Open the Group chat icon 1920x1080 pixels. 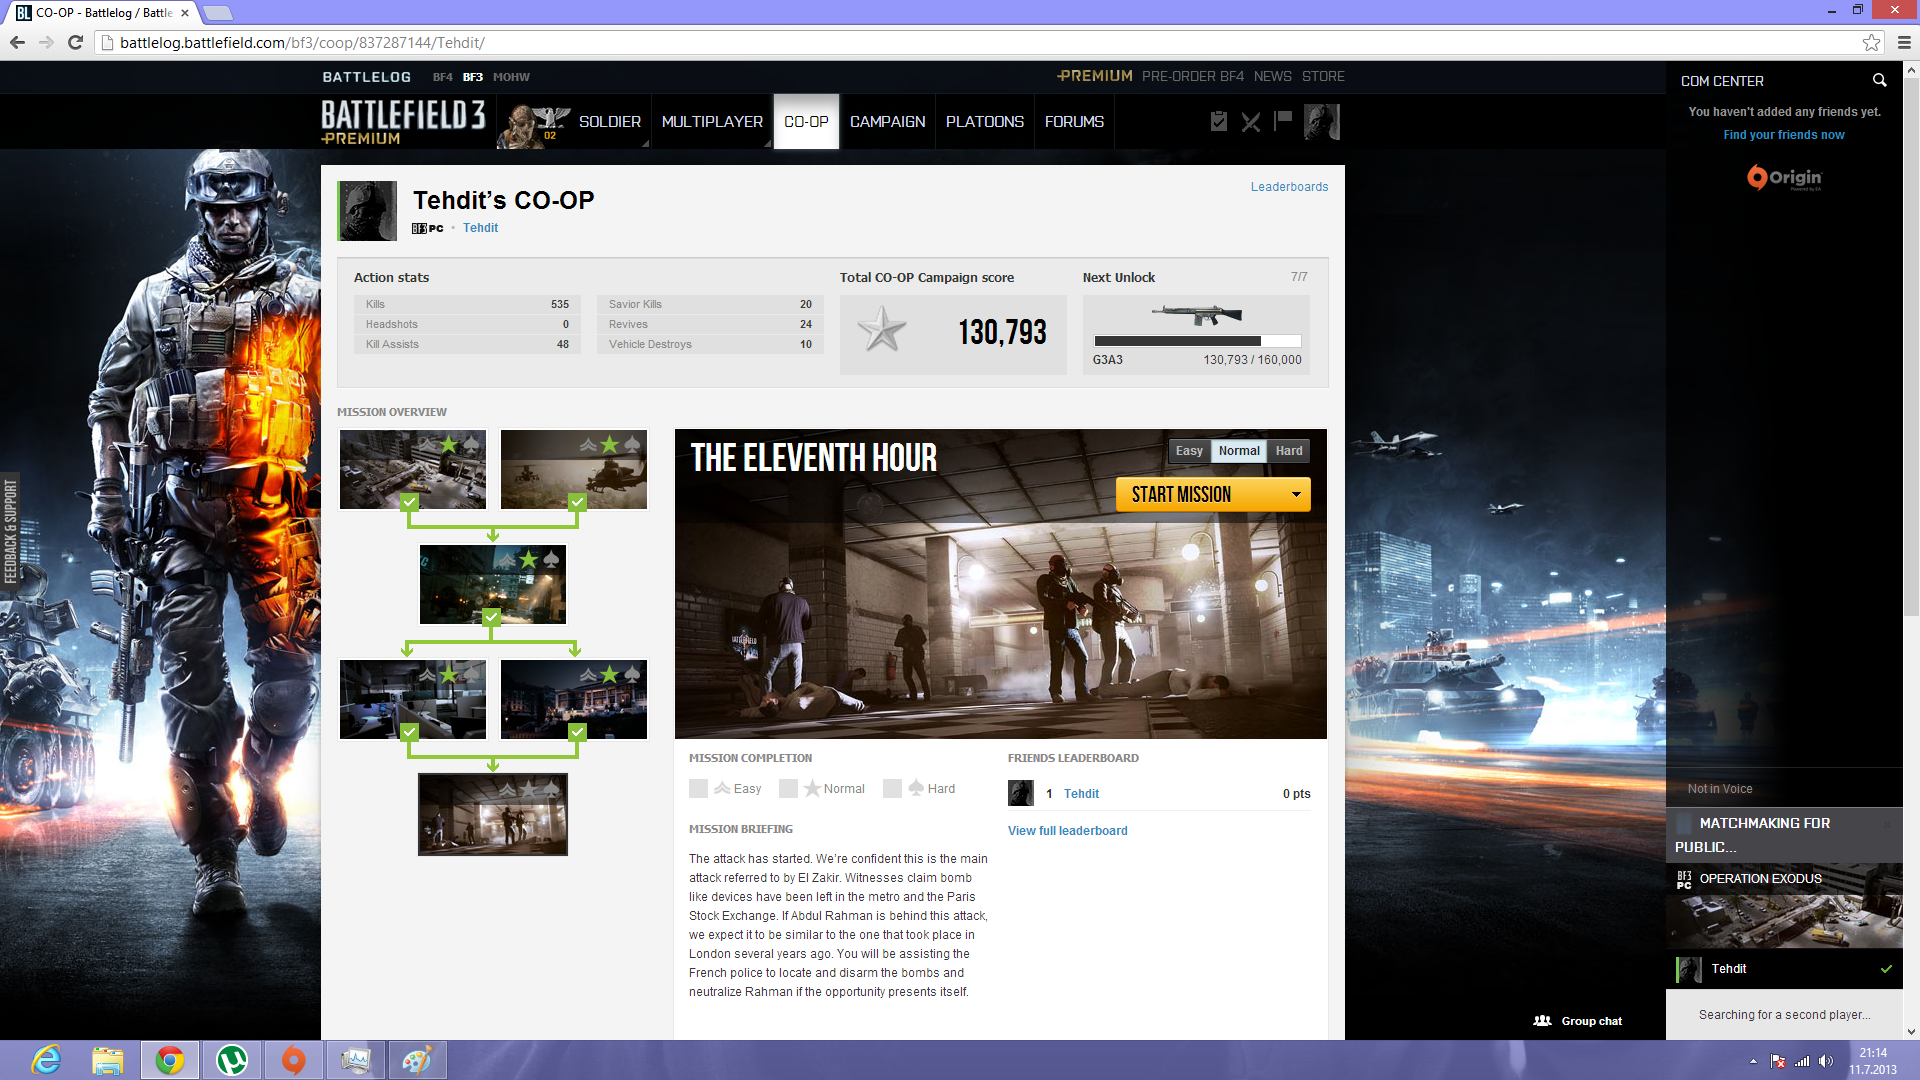pyautogui.click(x=1543, y=1021)
